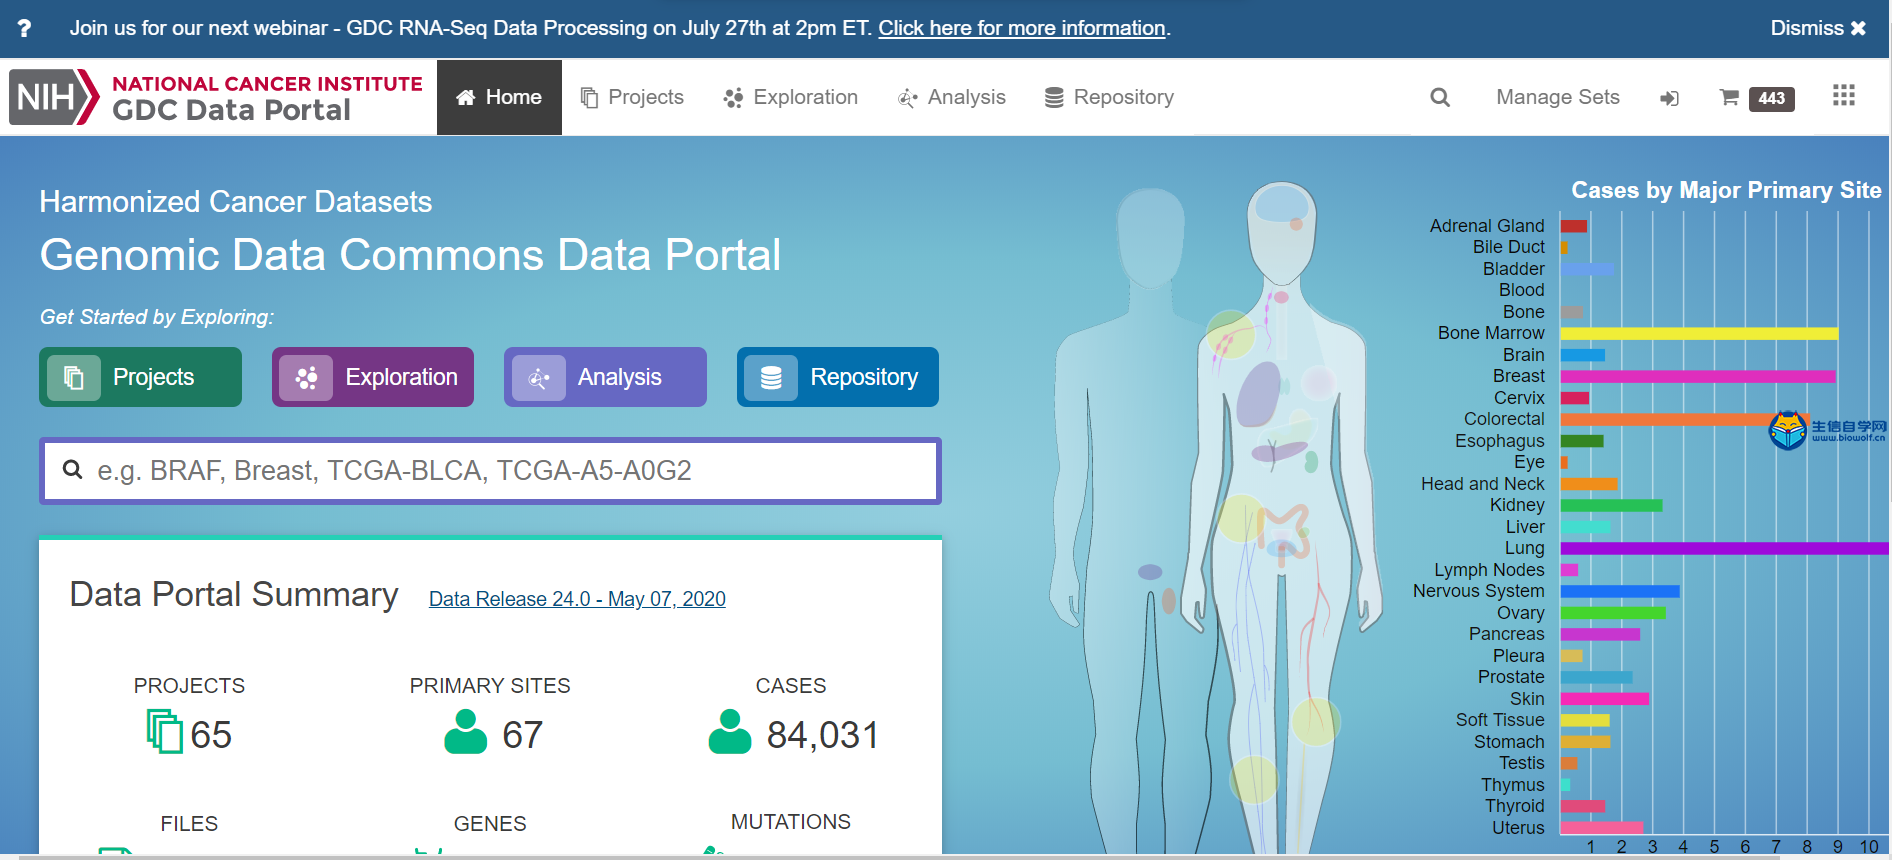The image size is (1892, 860).
Task: Open the GDC apps grid icon
Action: coord(1844,96)
